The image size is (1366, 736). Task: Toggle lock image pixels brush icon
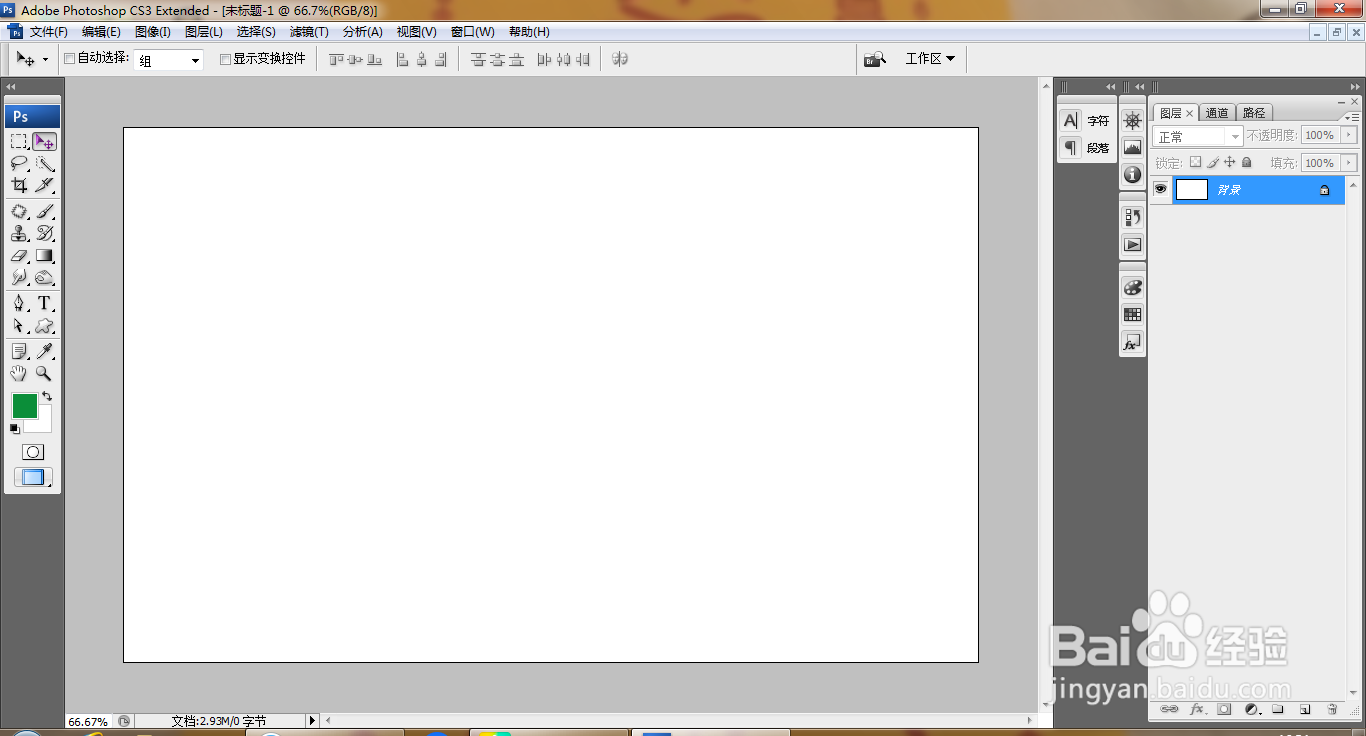pos(1212,162)
